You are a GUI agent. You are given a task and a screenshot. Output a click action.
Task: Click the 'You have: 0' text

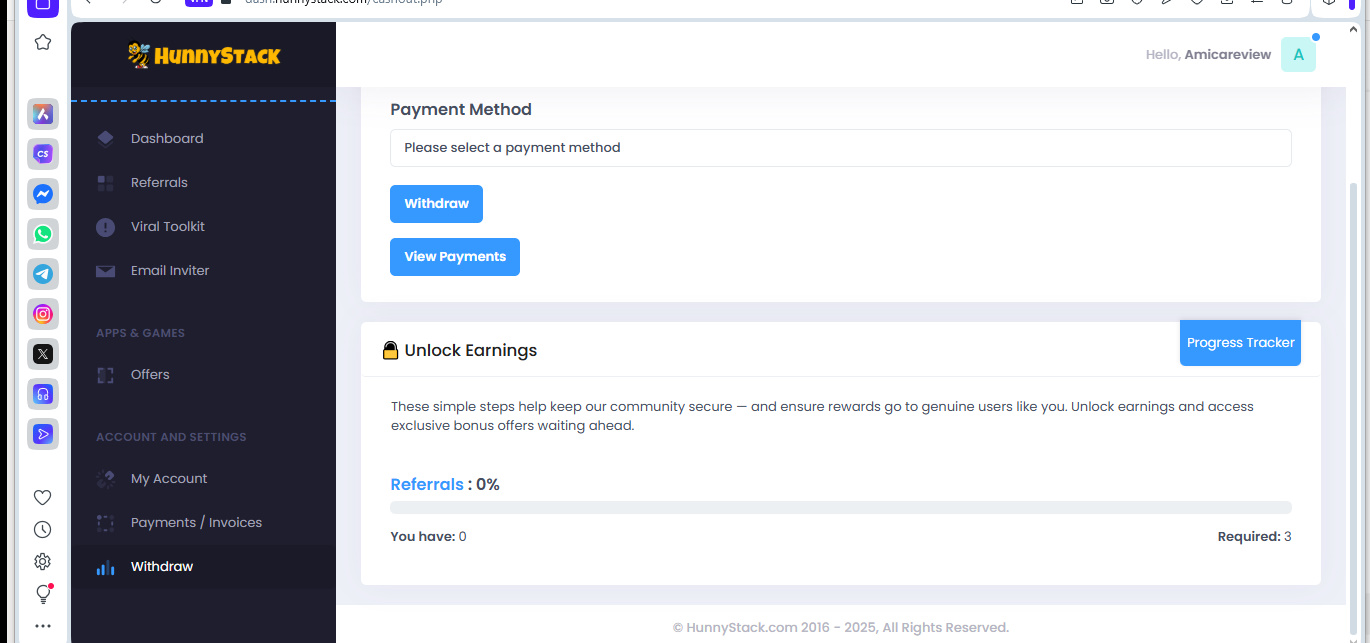pyautogui.click(x=428, y=537)
